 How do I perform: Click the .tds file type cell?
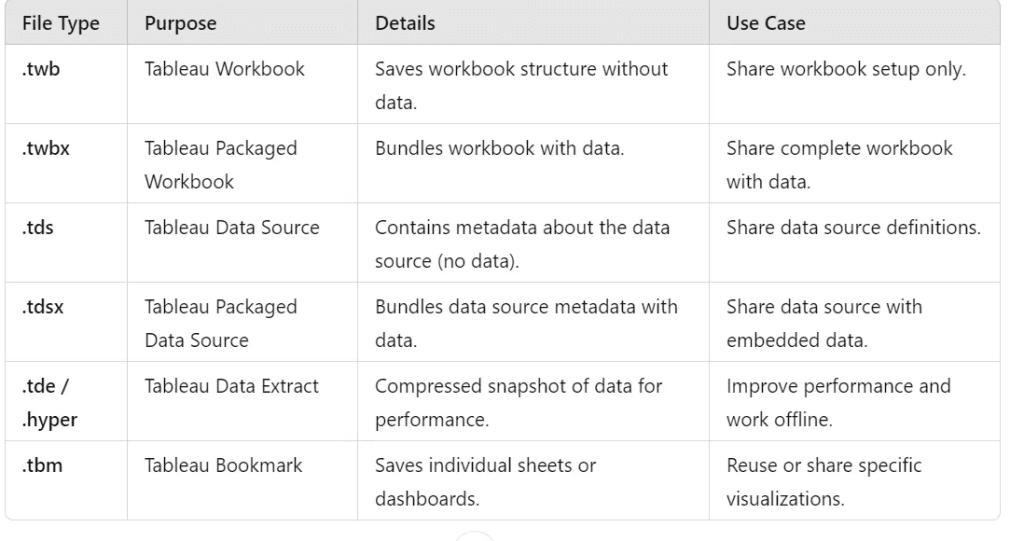coord(35,227)
